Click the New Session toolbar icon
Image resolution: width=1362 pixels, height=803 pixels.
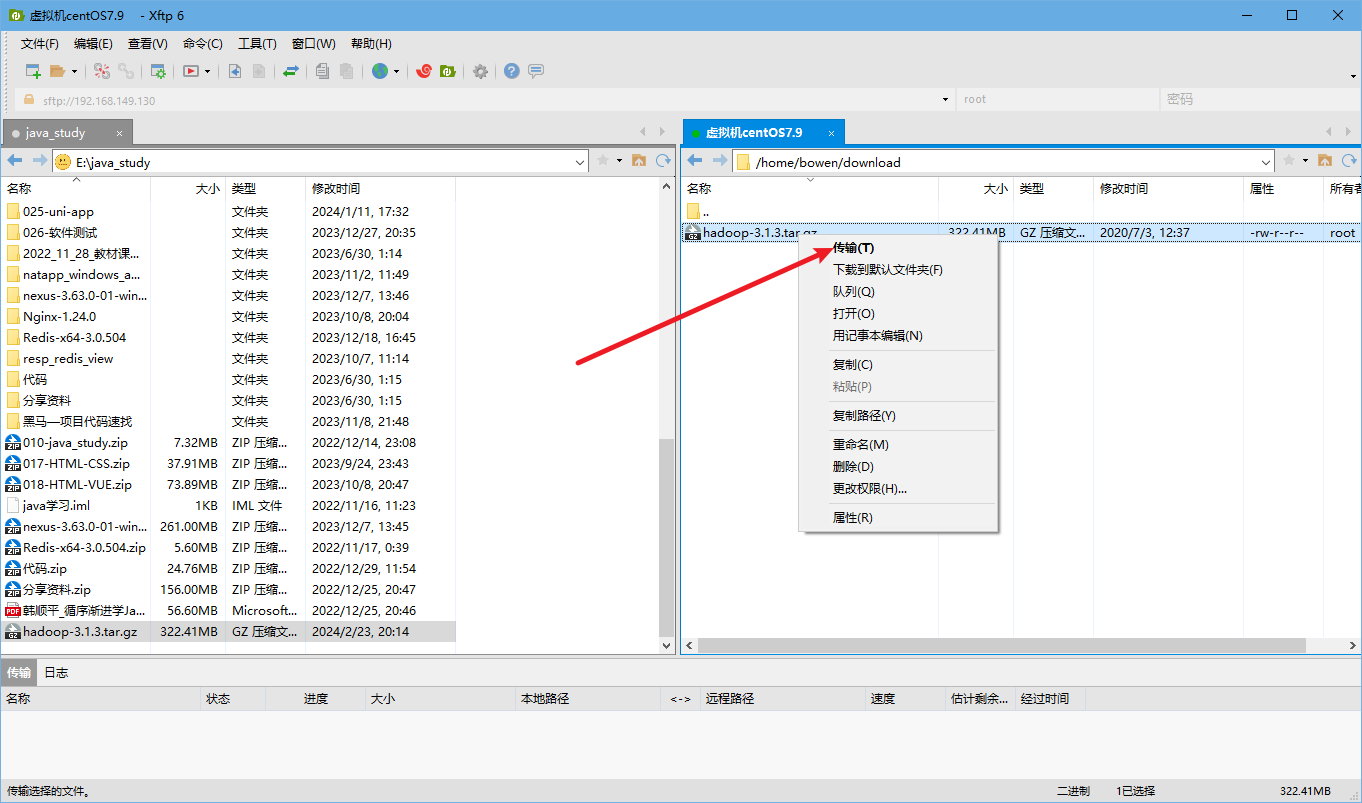[x=33, y=71]
